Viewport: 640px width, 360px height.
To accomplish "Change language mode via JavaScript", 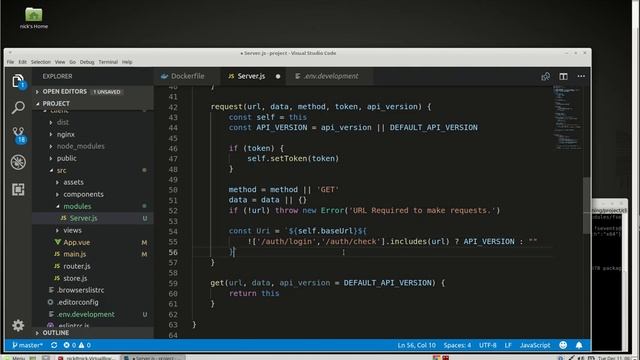I will point(535,345).
